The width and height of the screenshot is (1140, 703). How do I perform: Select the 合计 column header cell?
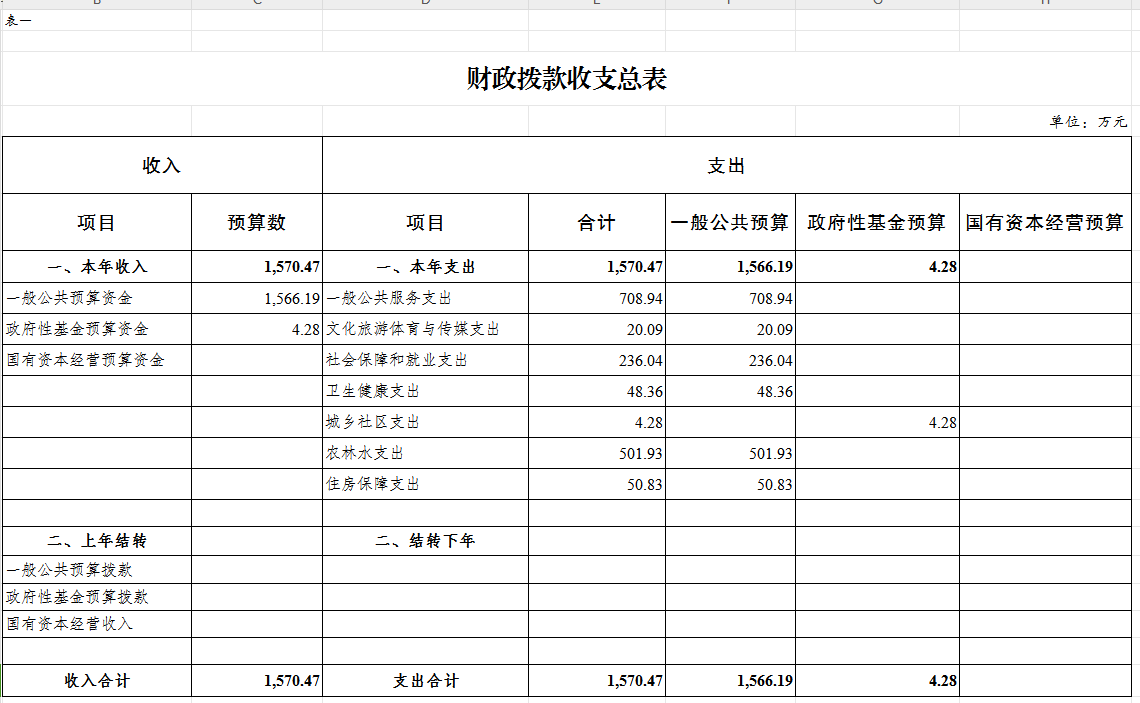(597, 222)
